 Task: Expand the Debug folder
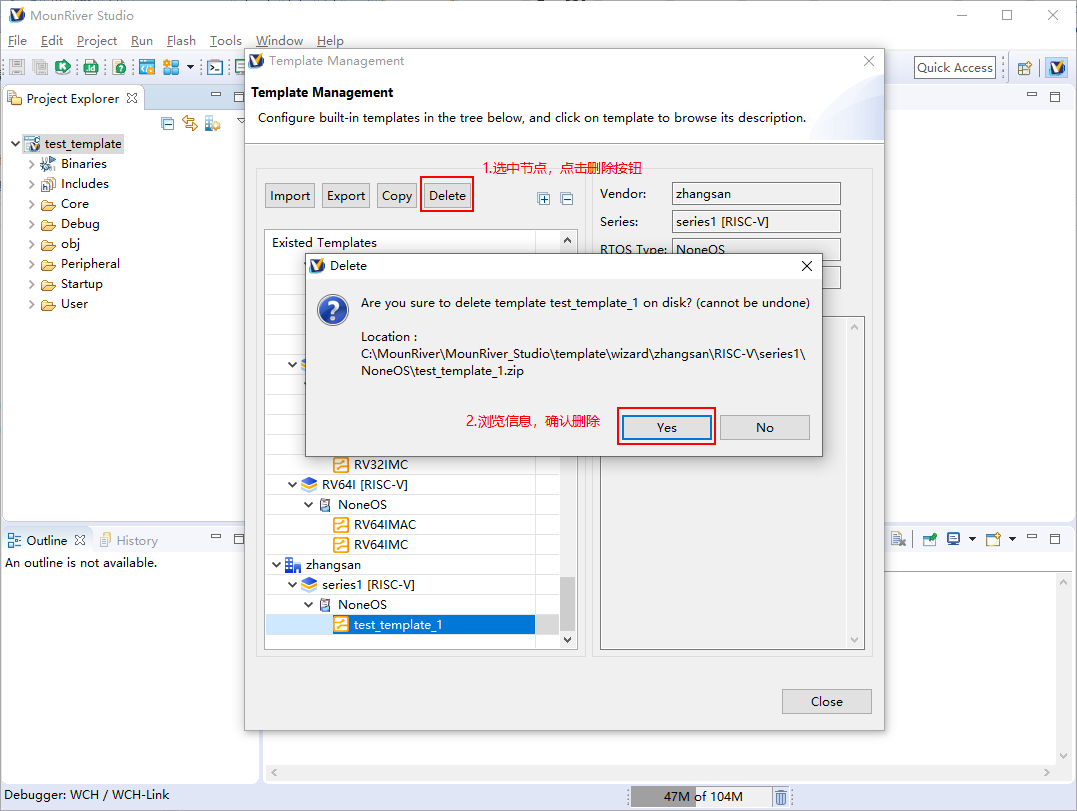point(32,224)
